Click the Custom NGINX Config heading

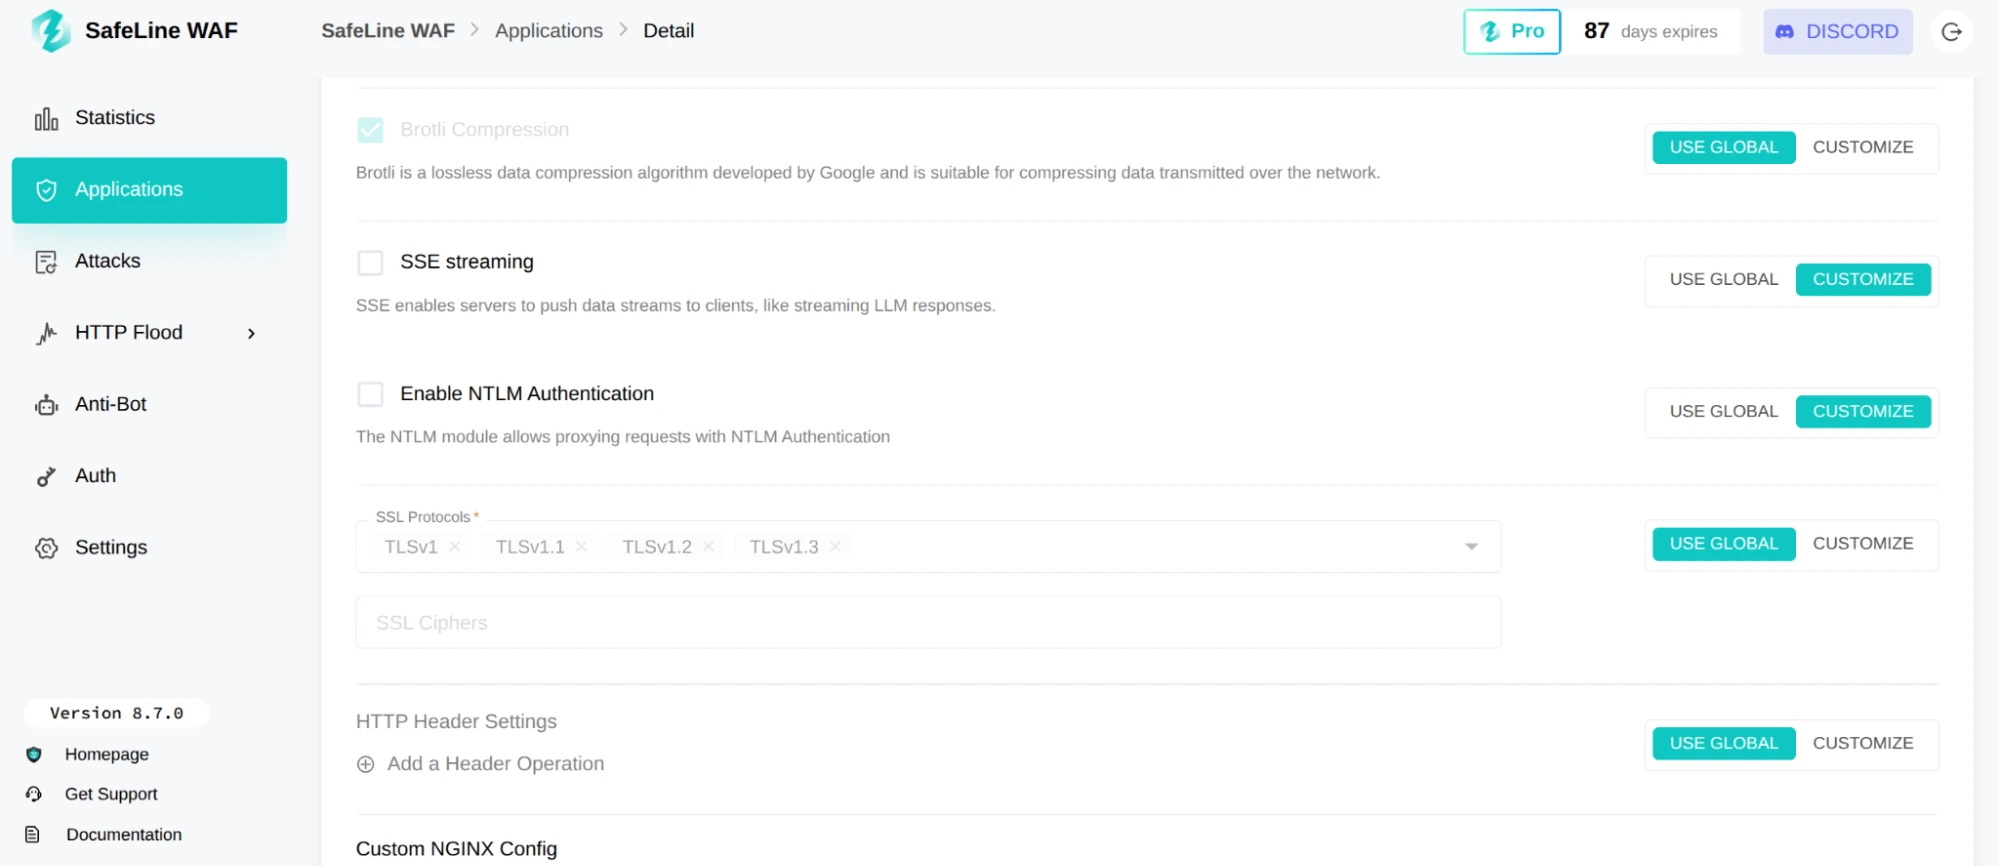457,849
